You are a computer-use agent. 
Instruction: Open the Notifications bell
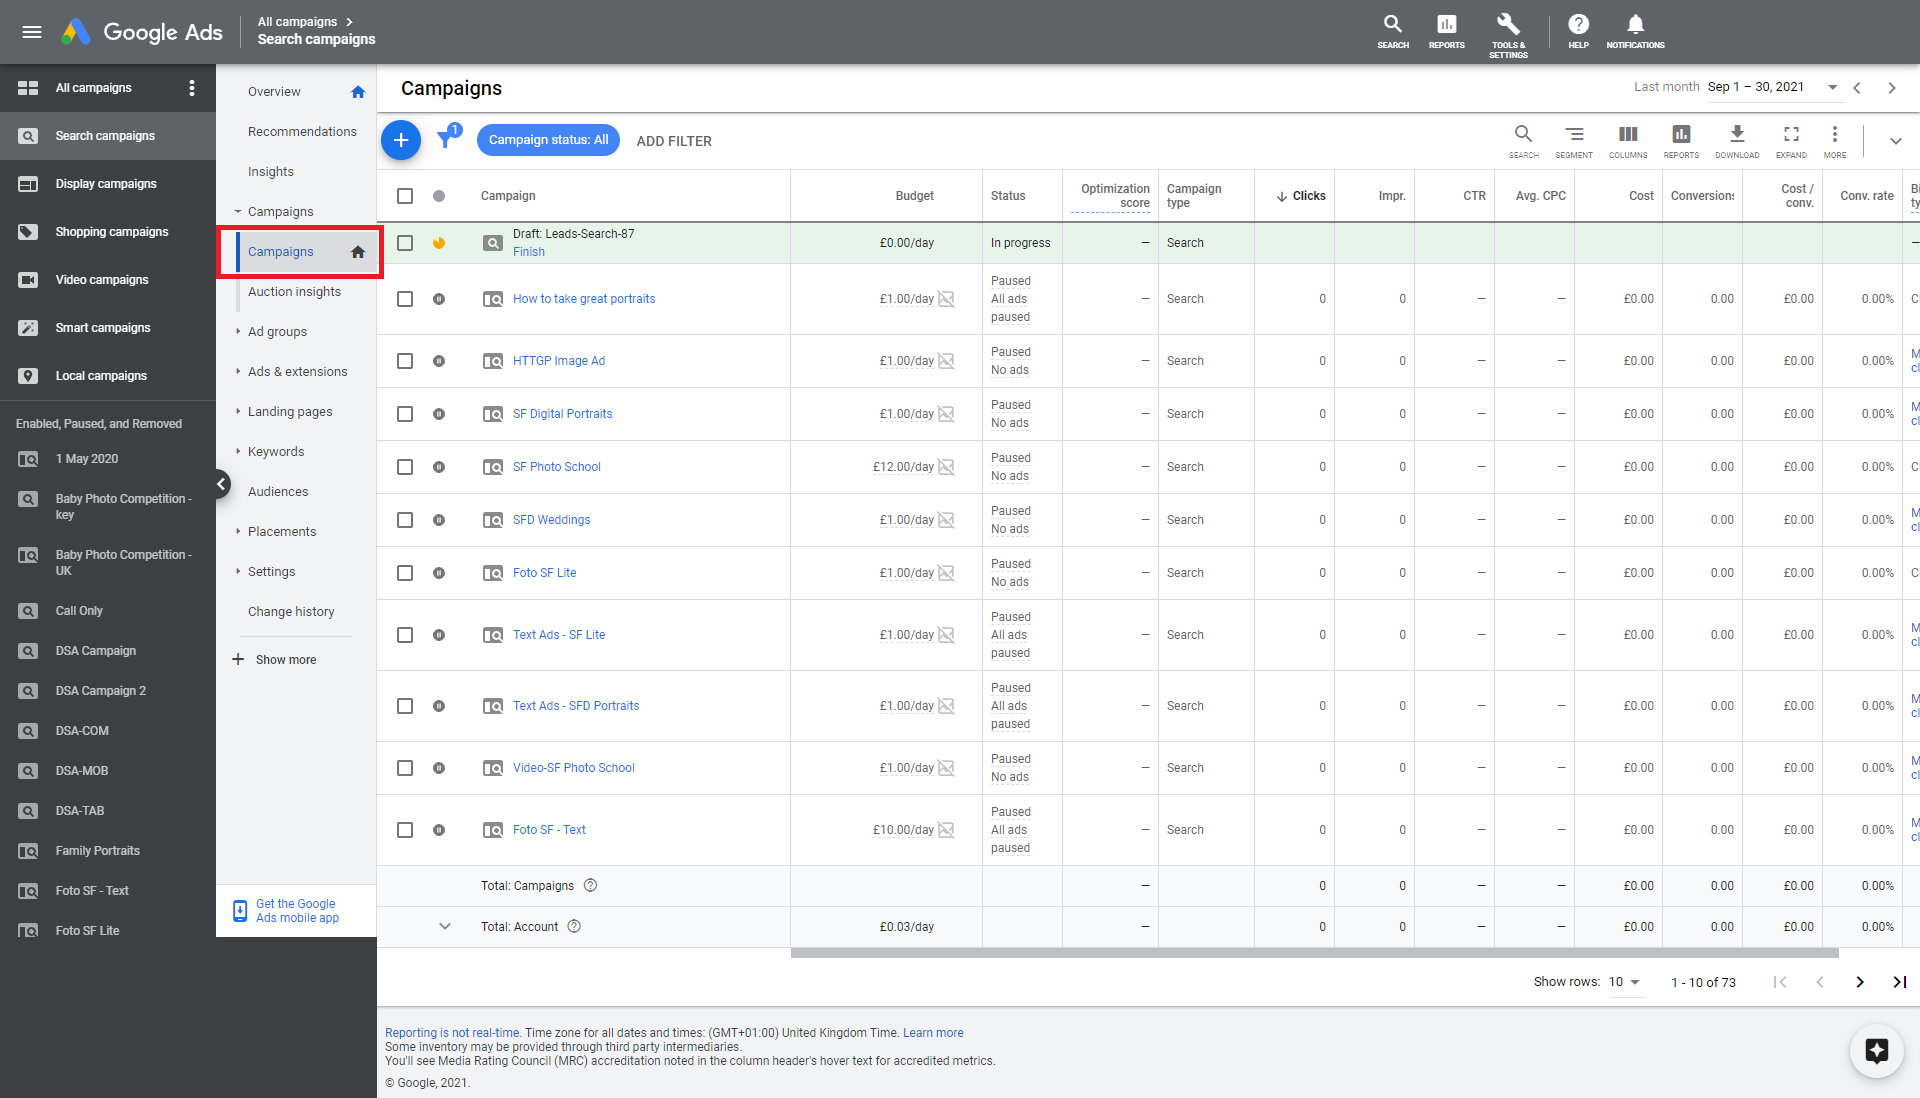(x=1635, y=25)
